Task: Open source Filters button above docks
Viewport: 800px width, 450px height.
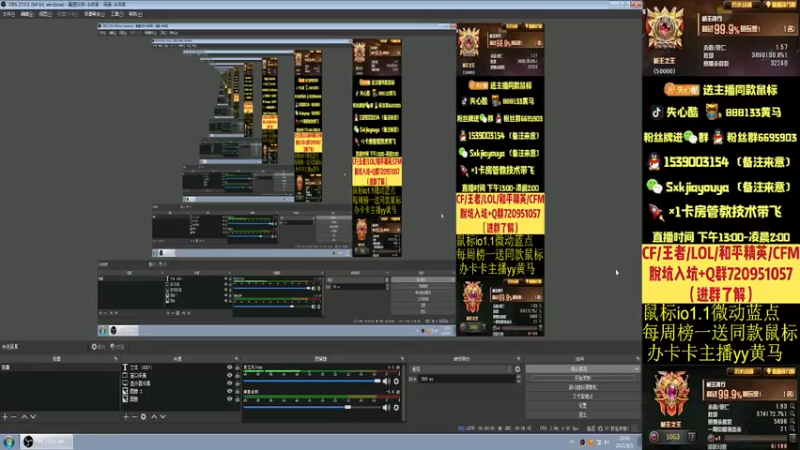Action: 117,347
